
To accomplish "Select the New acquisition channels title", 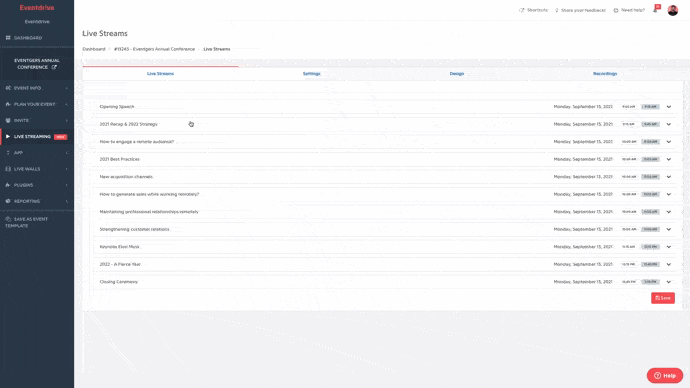I will click(126, 177).
